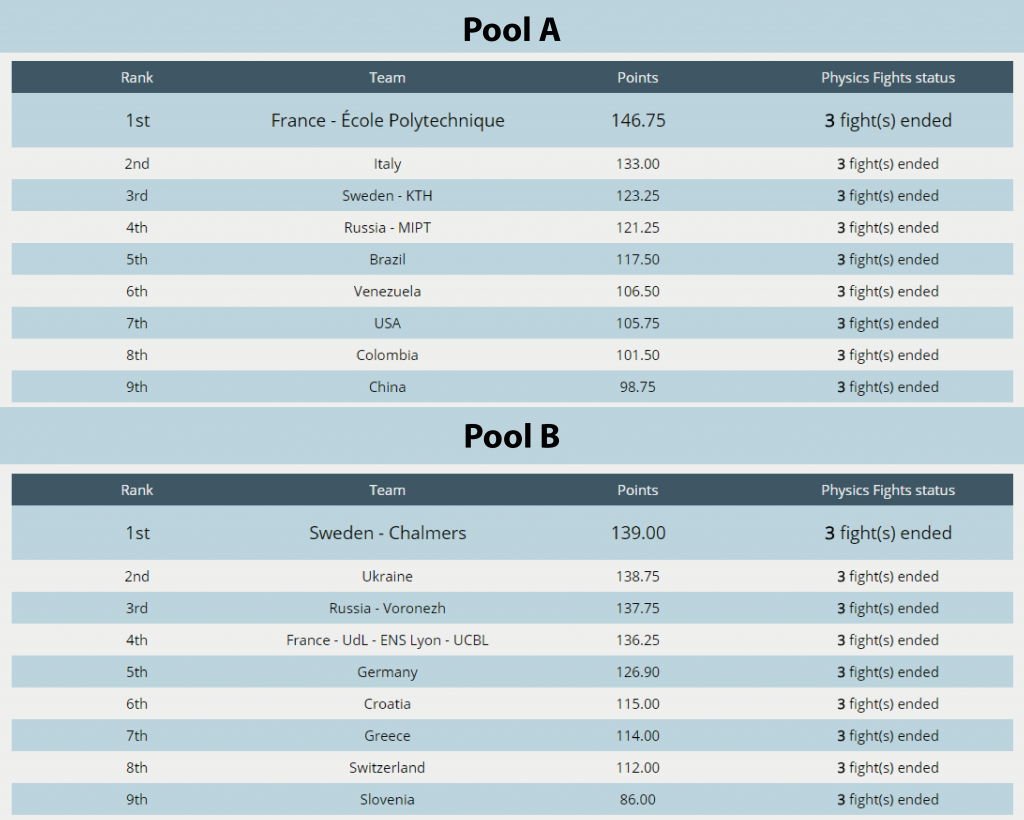1024x820 pixels.
Task: Click the Rank header in Pool B
Action: (x=136, y=490)
